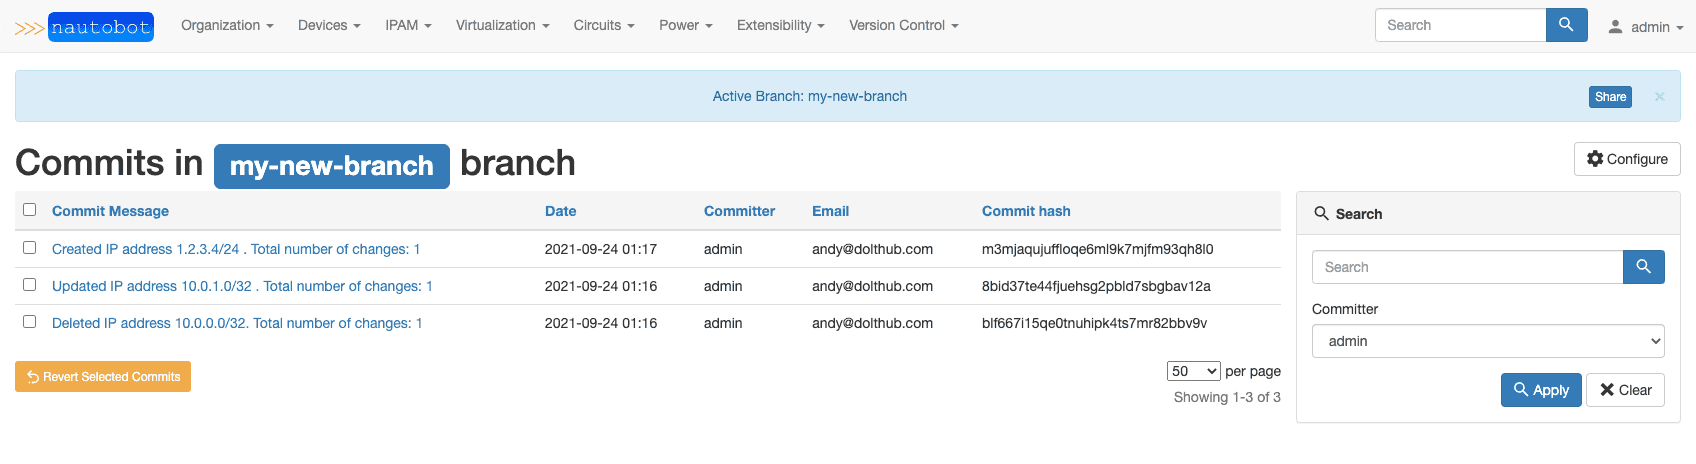
Task: Expand the IPAM menu
Action: (x=408, y=25)
